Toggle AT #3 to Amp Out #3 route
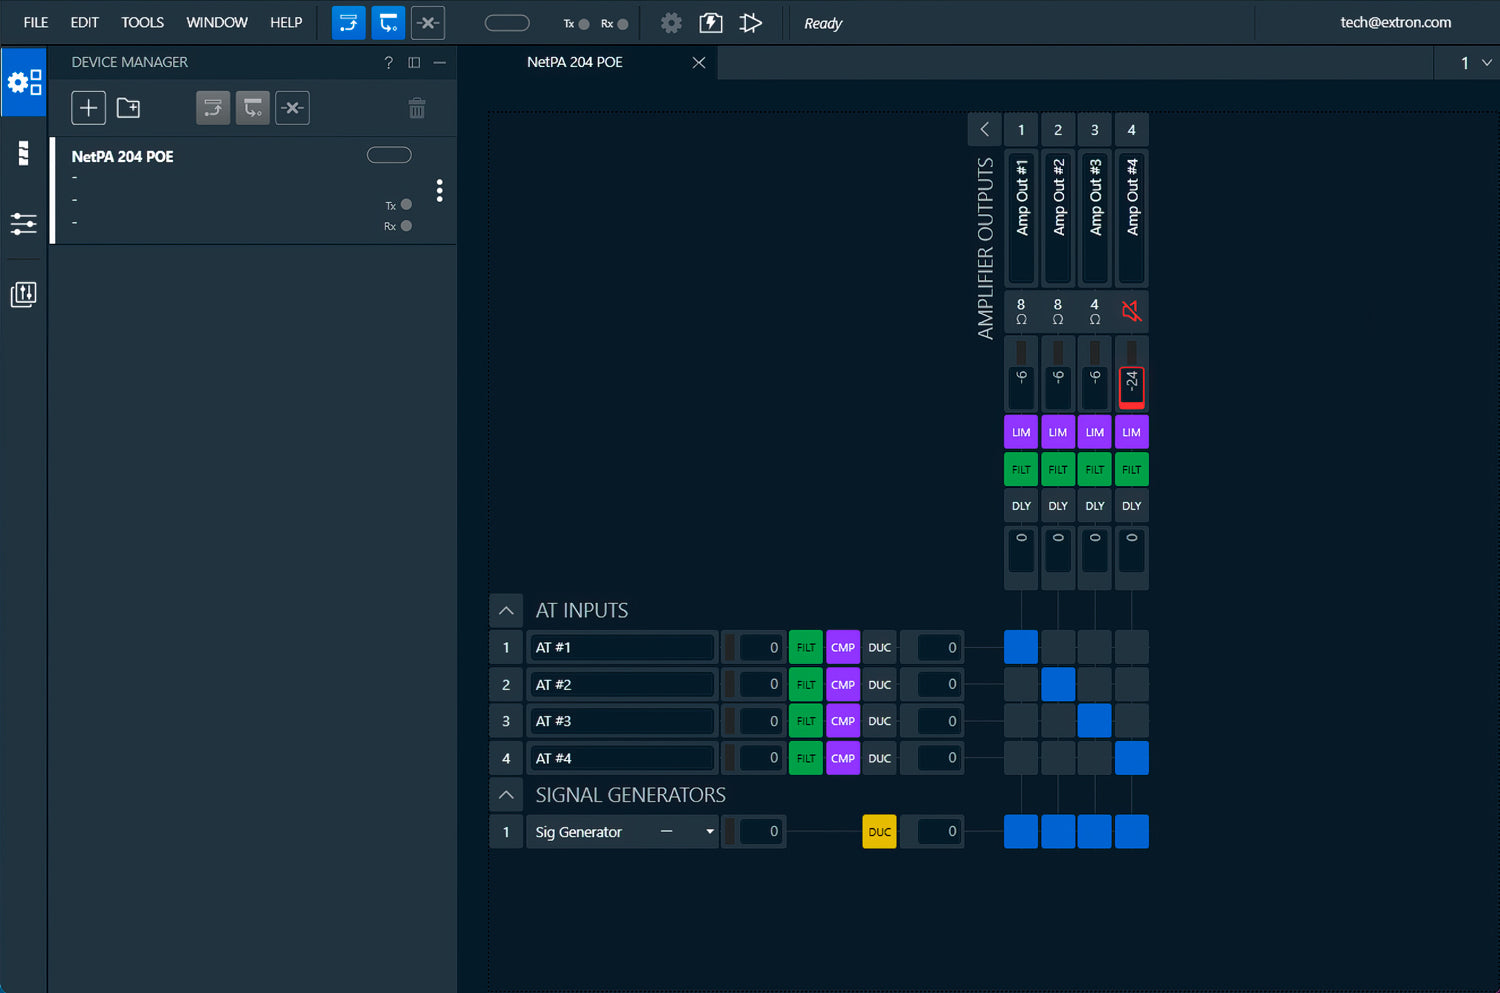Viewport: 1500px width, 993px height. pyautogui.click(x=1095, y=721)
